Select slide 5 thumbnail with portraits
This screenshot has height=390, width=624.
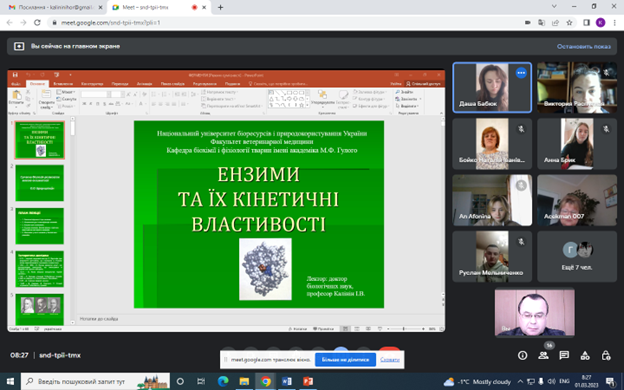pyautogui.click(x=39, y=309)
